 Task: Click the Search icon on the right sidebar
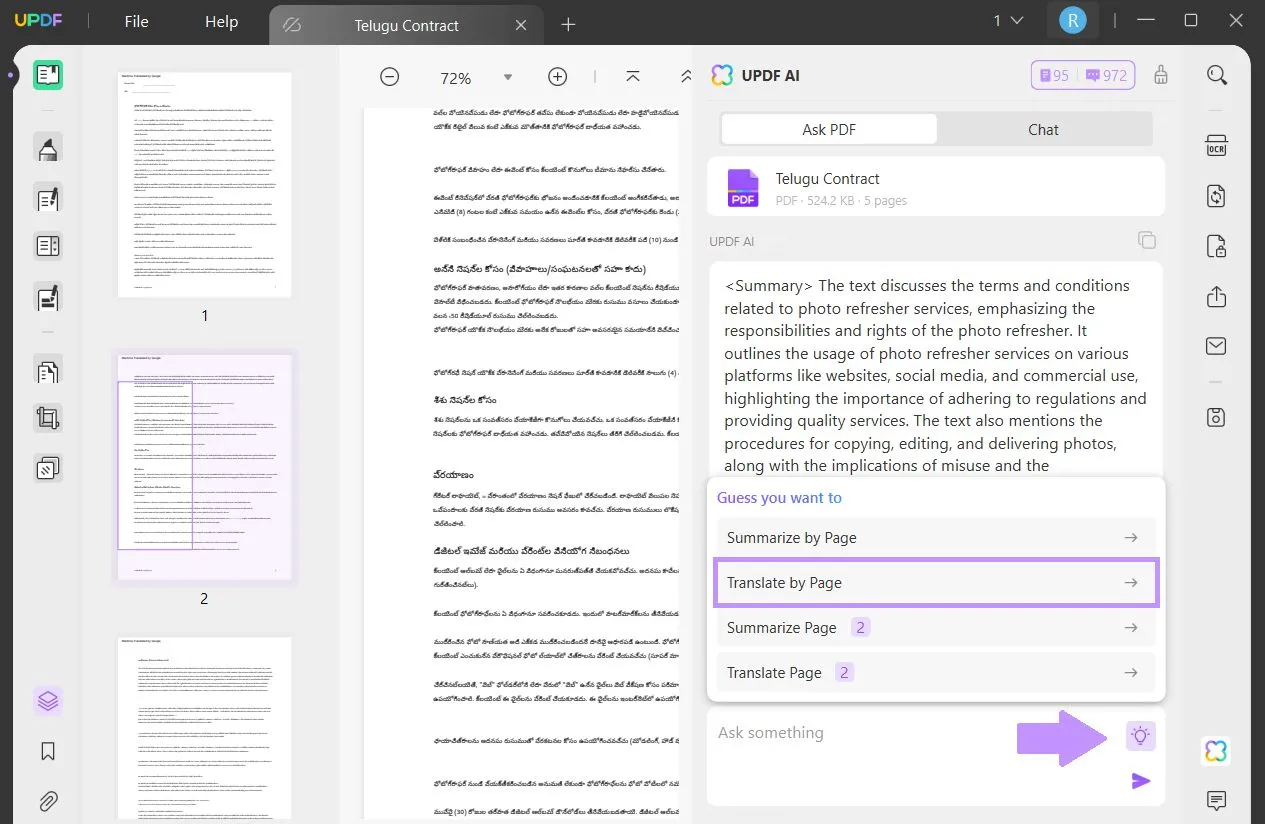tap(1216, 75)
